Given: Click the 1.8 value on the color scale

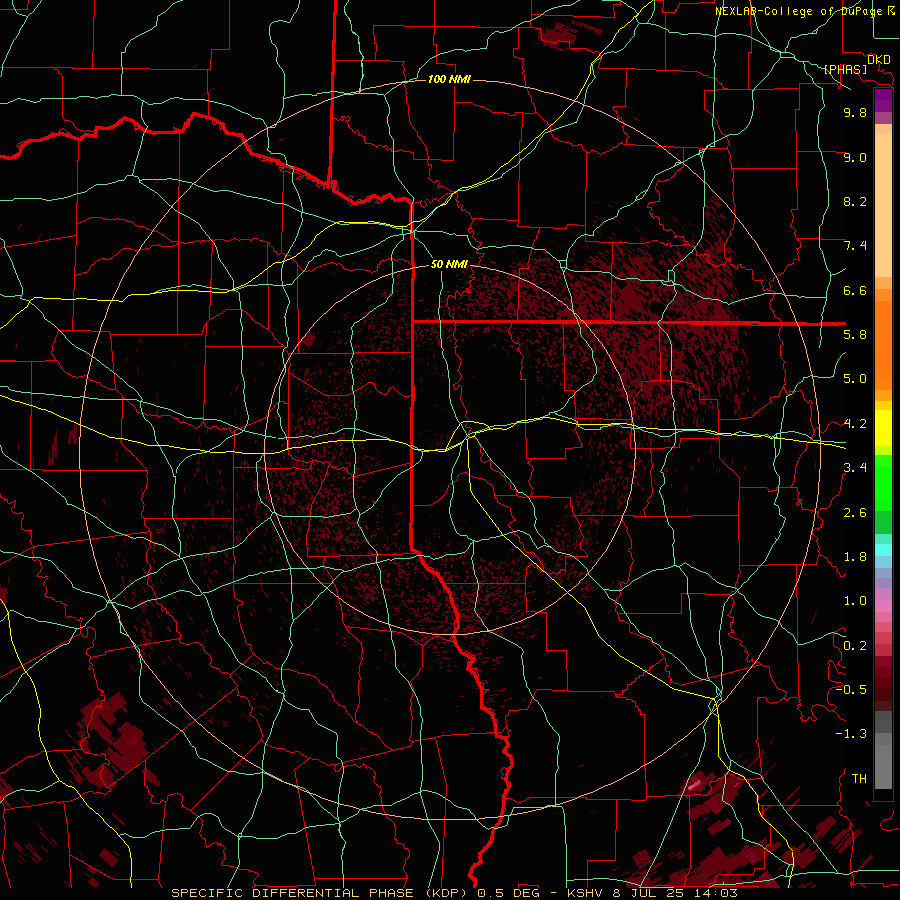Looking at the screenshot, I should pos(855,557).
